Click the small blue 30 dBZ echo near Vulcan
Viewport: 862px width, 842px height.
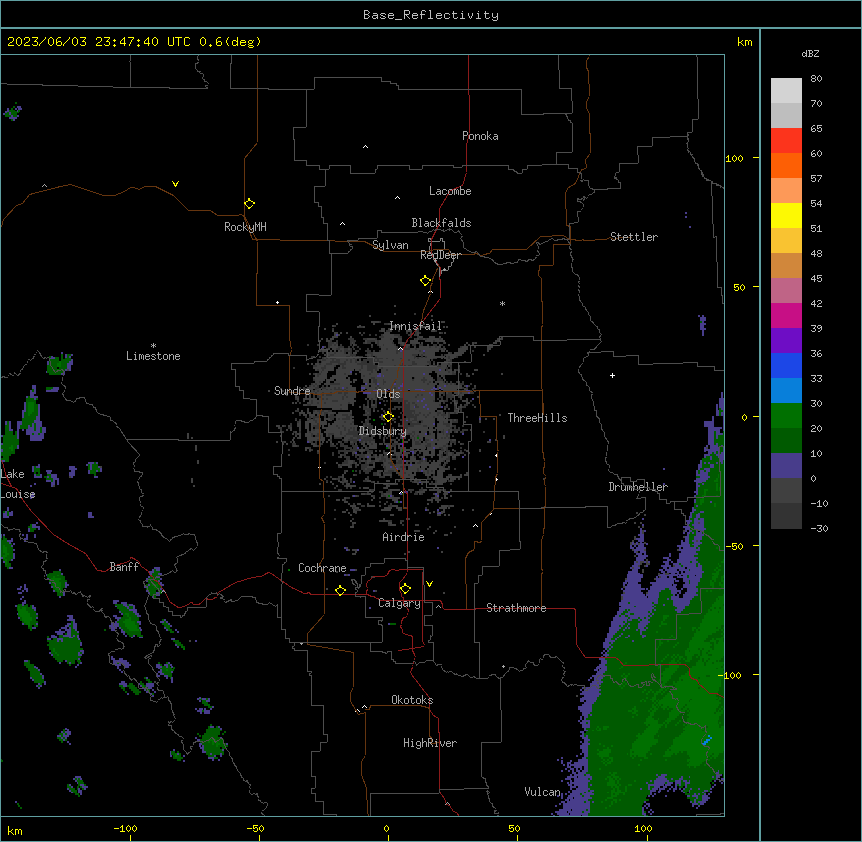pos(706,740)
